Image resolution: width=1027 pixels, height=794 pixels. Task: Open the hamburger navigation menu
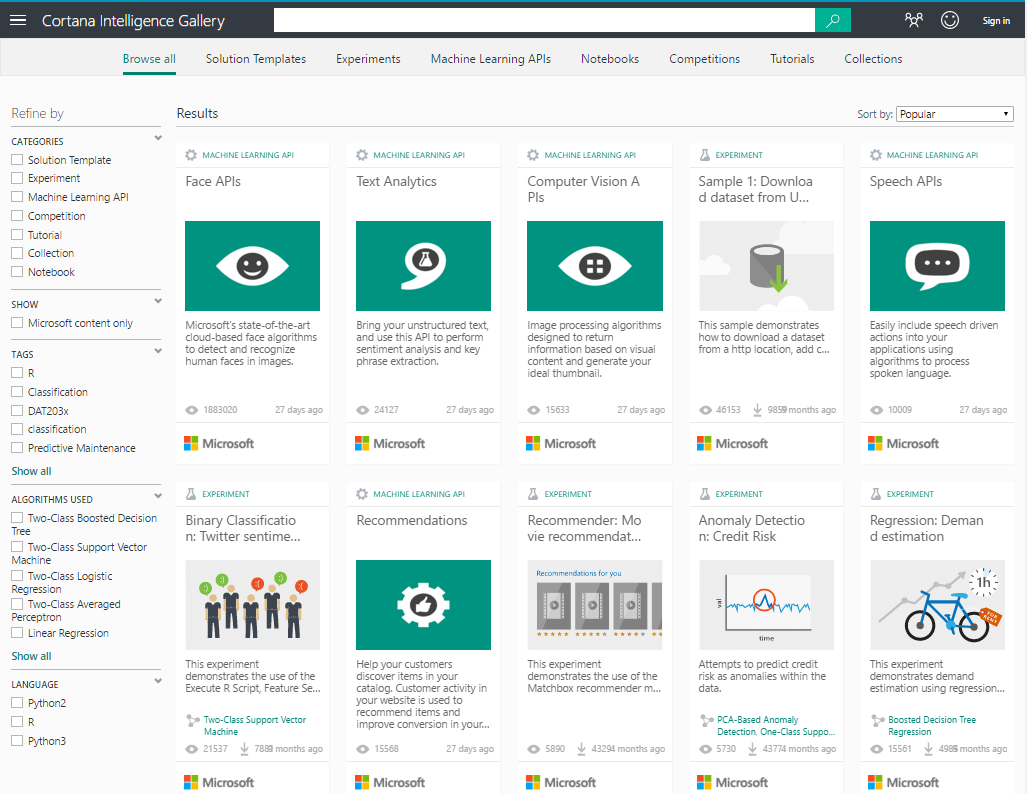pos(18,20)
